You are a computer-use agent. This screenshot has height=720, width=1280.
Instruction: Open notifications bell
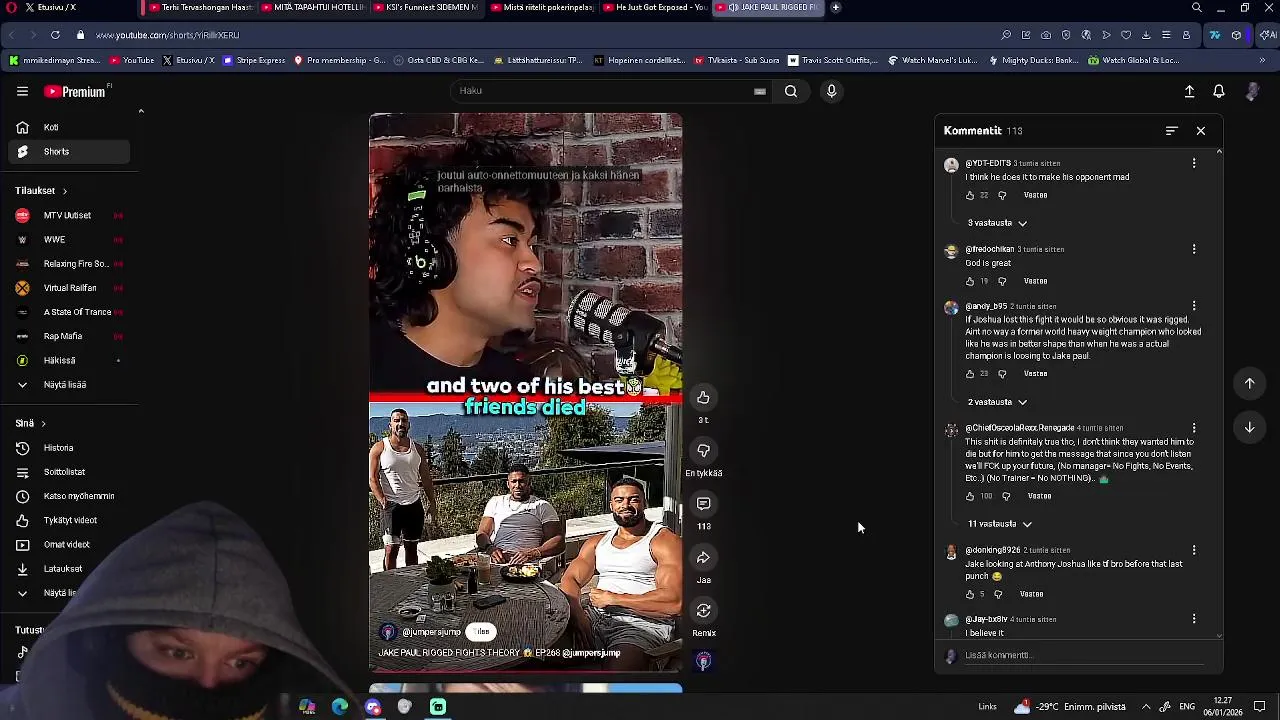[x=1219, y=91]
